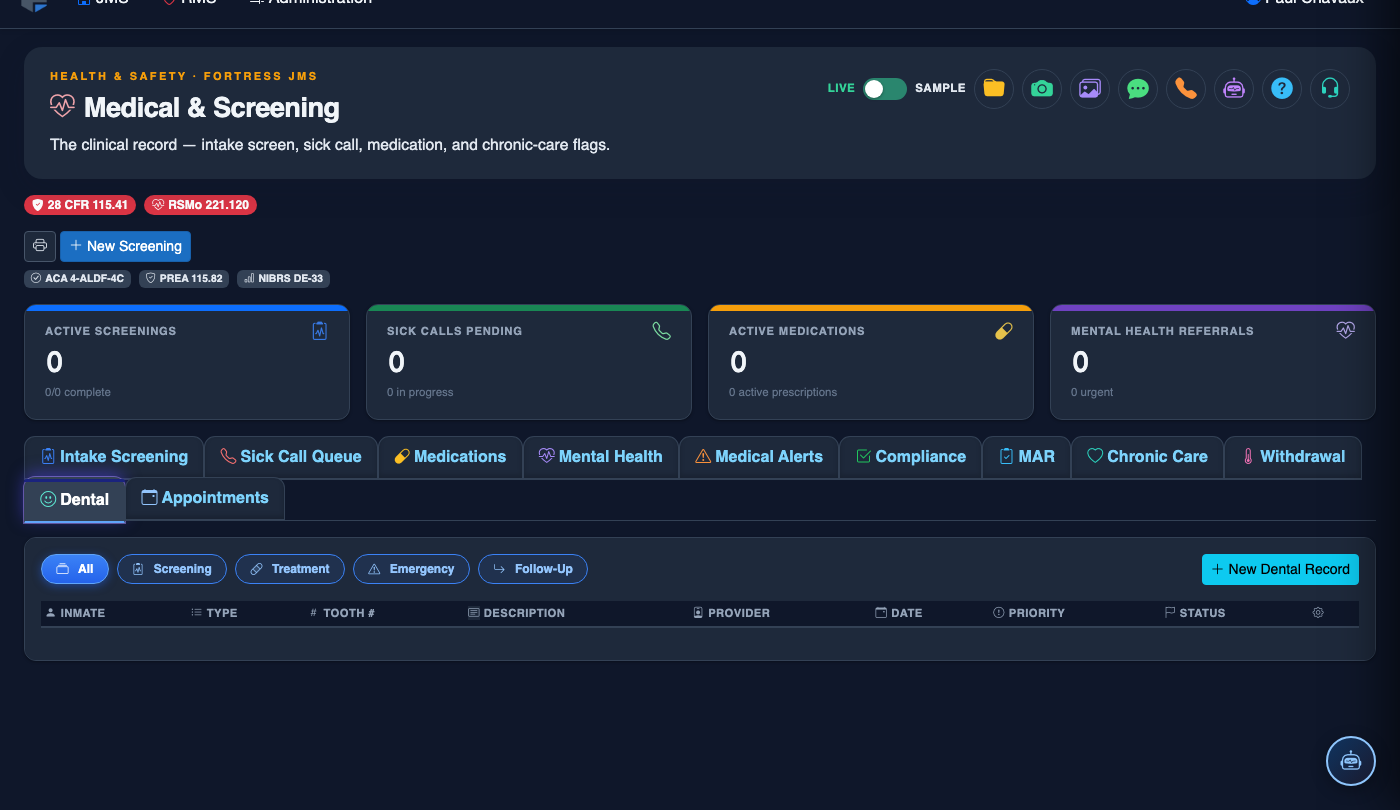Viewport: 1400px width, 810px height.
Task: Sort by the STATUS column header
Action: (x=1195, y=613)
